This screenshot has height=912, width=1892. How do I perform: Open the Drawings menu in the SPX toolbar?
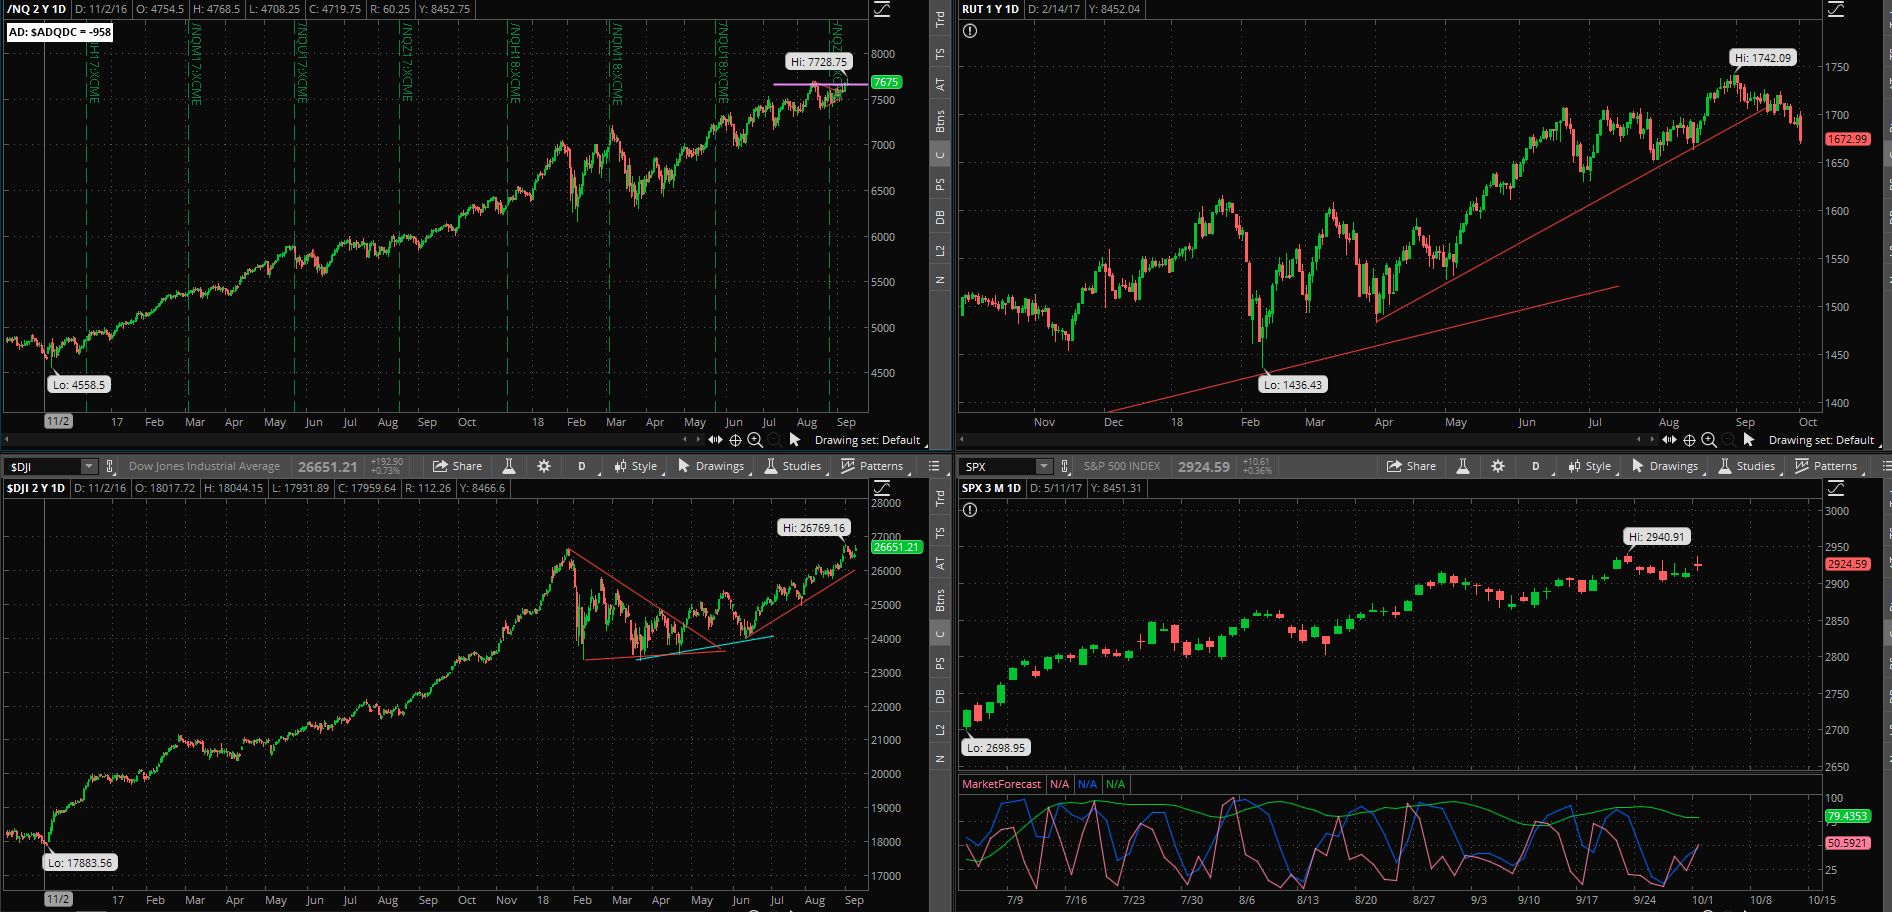pos(1665,466)
